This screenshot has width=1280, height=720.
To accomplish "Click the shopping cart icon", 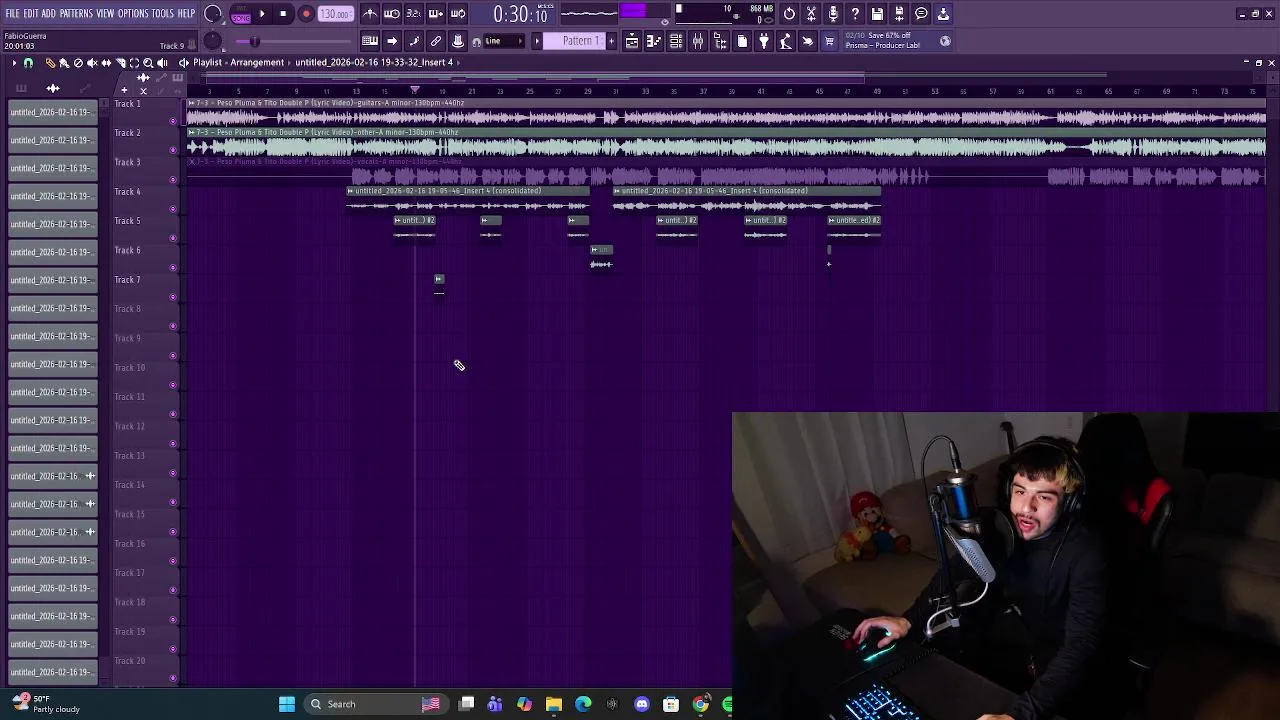I will coord(829,41).
